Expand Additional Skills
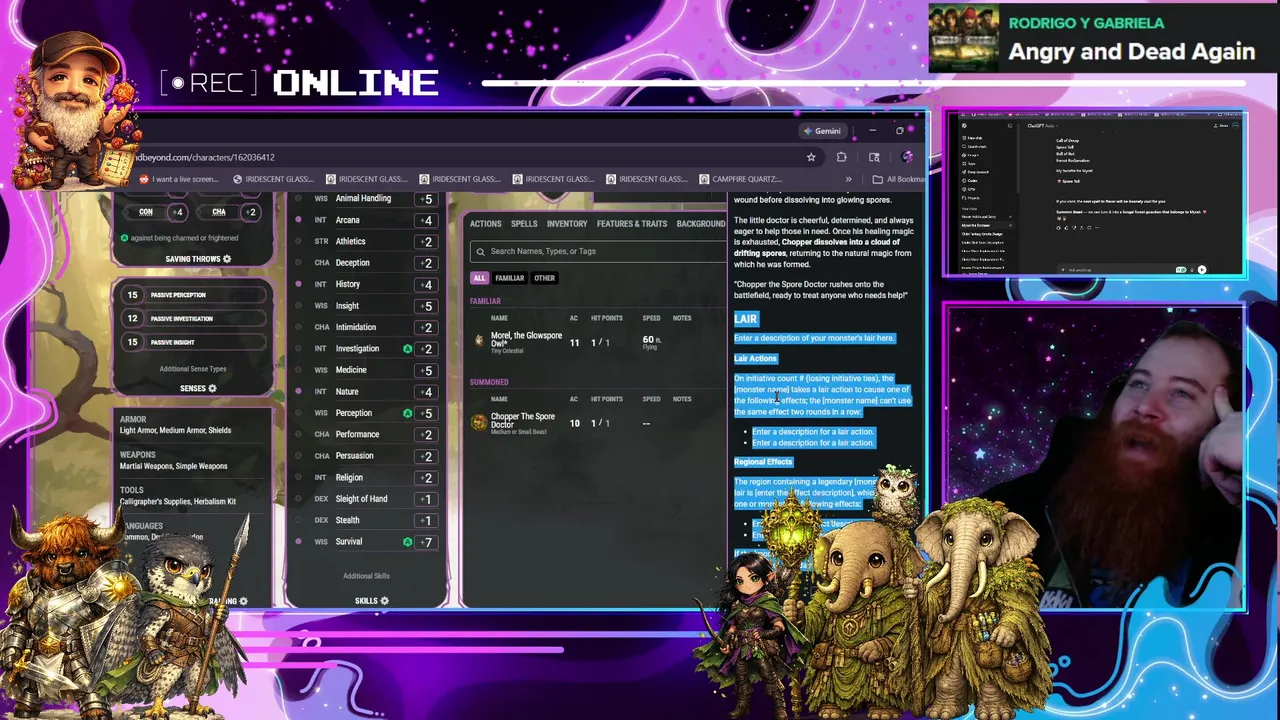This screenshot has width=1280, height=720. (x=366, y=576)
